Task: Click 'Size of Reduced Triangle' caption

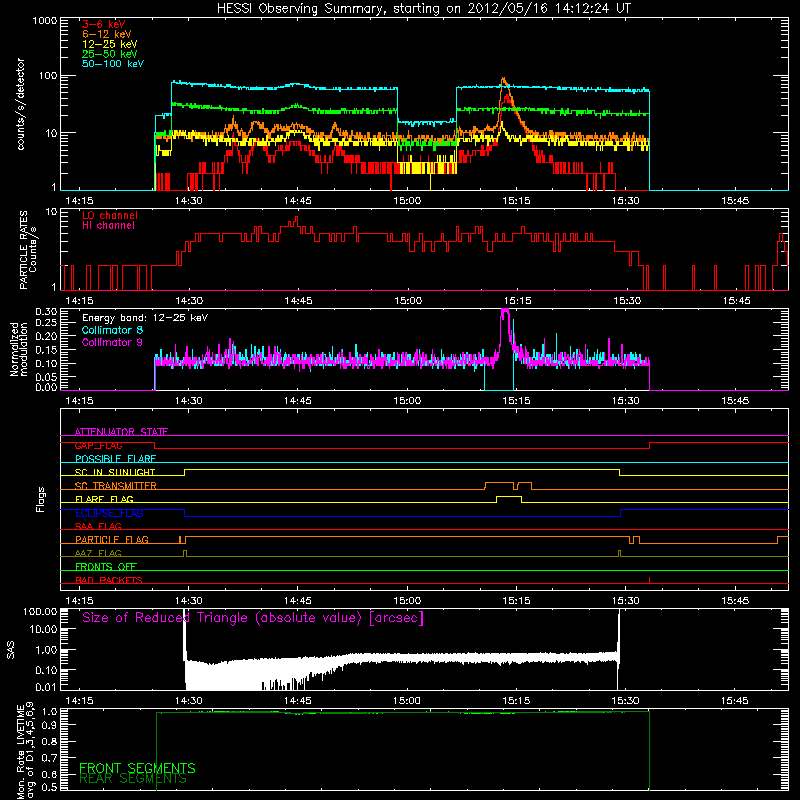Action: click(253, 618)
